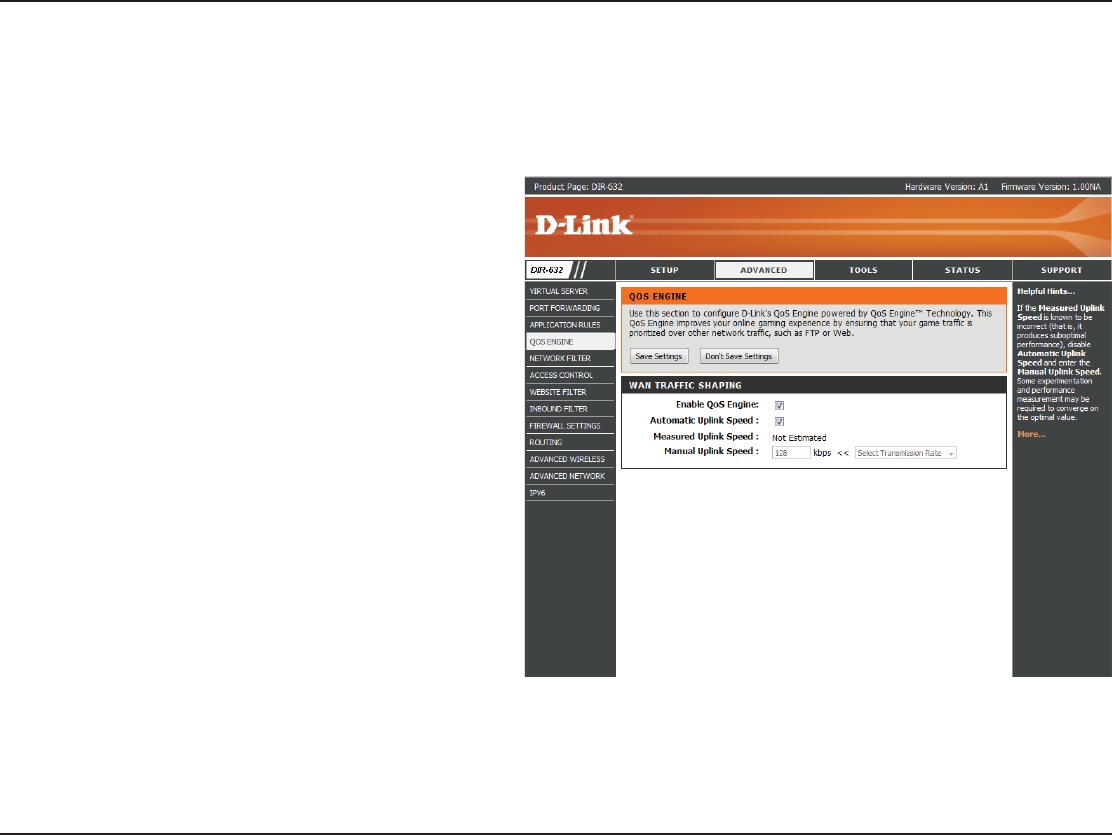Go to Access Control page
Image resolution: width=1112 pixels, height=835 pixels.
click(x=570, y=375)
